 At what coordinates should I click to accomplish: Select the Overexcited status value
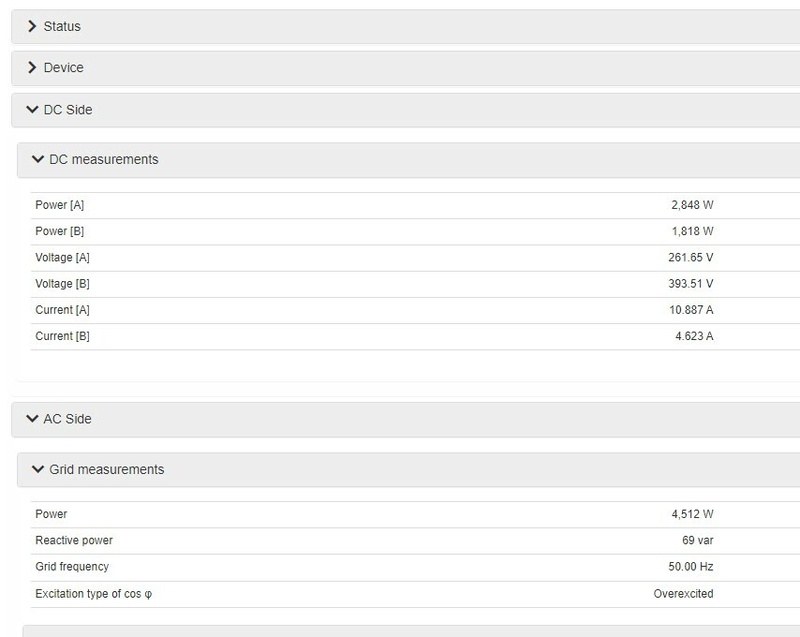tap(683, 593)
